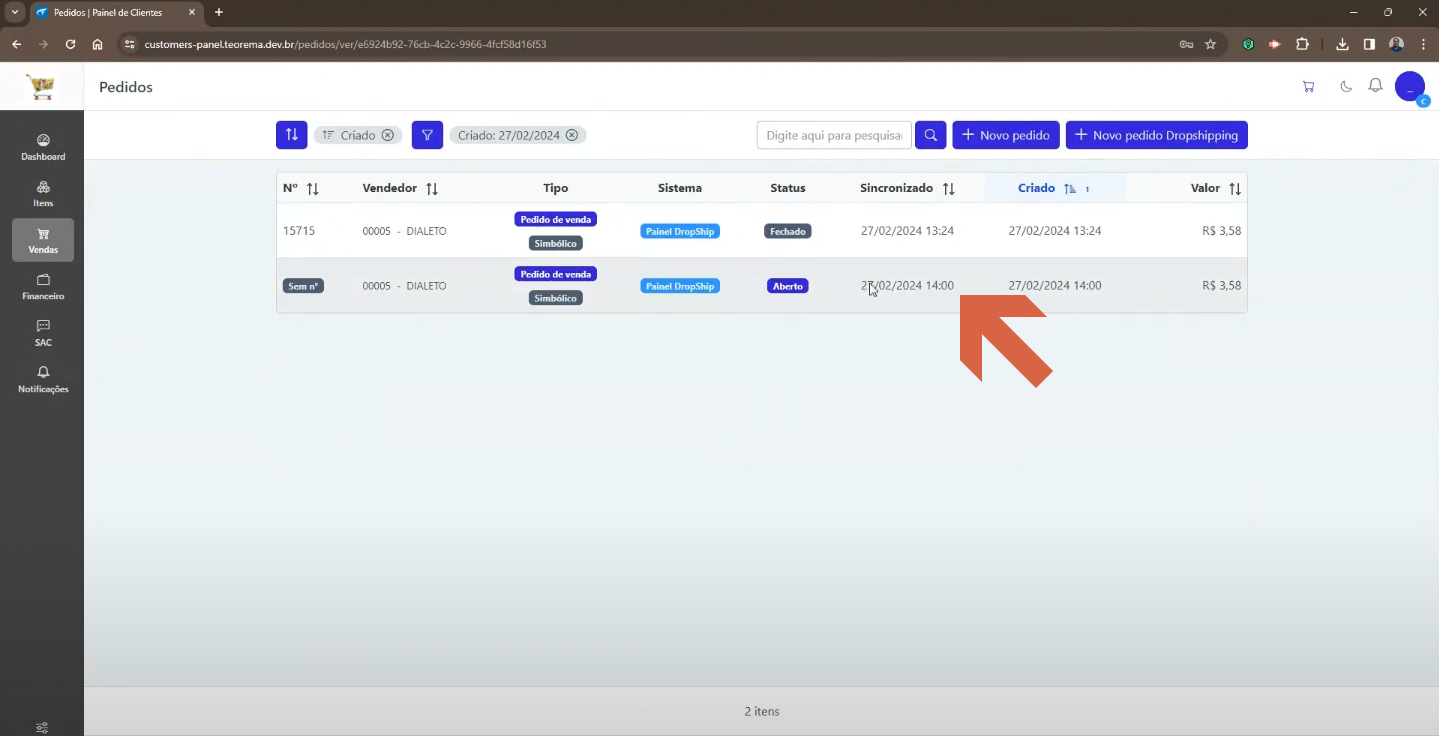Open the shopping cart icon in the header
Image resolution: width=1439 pixels, height=736 pixels.
coord(1308,87)
